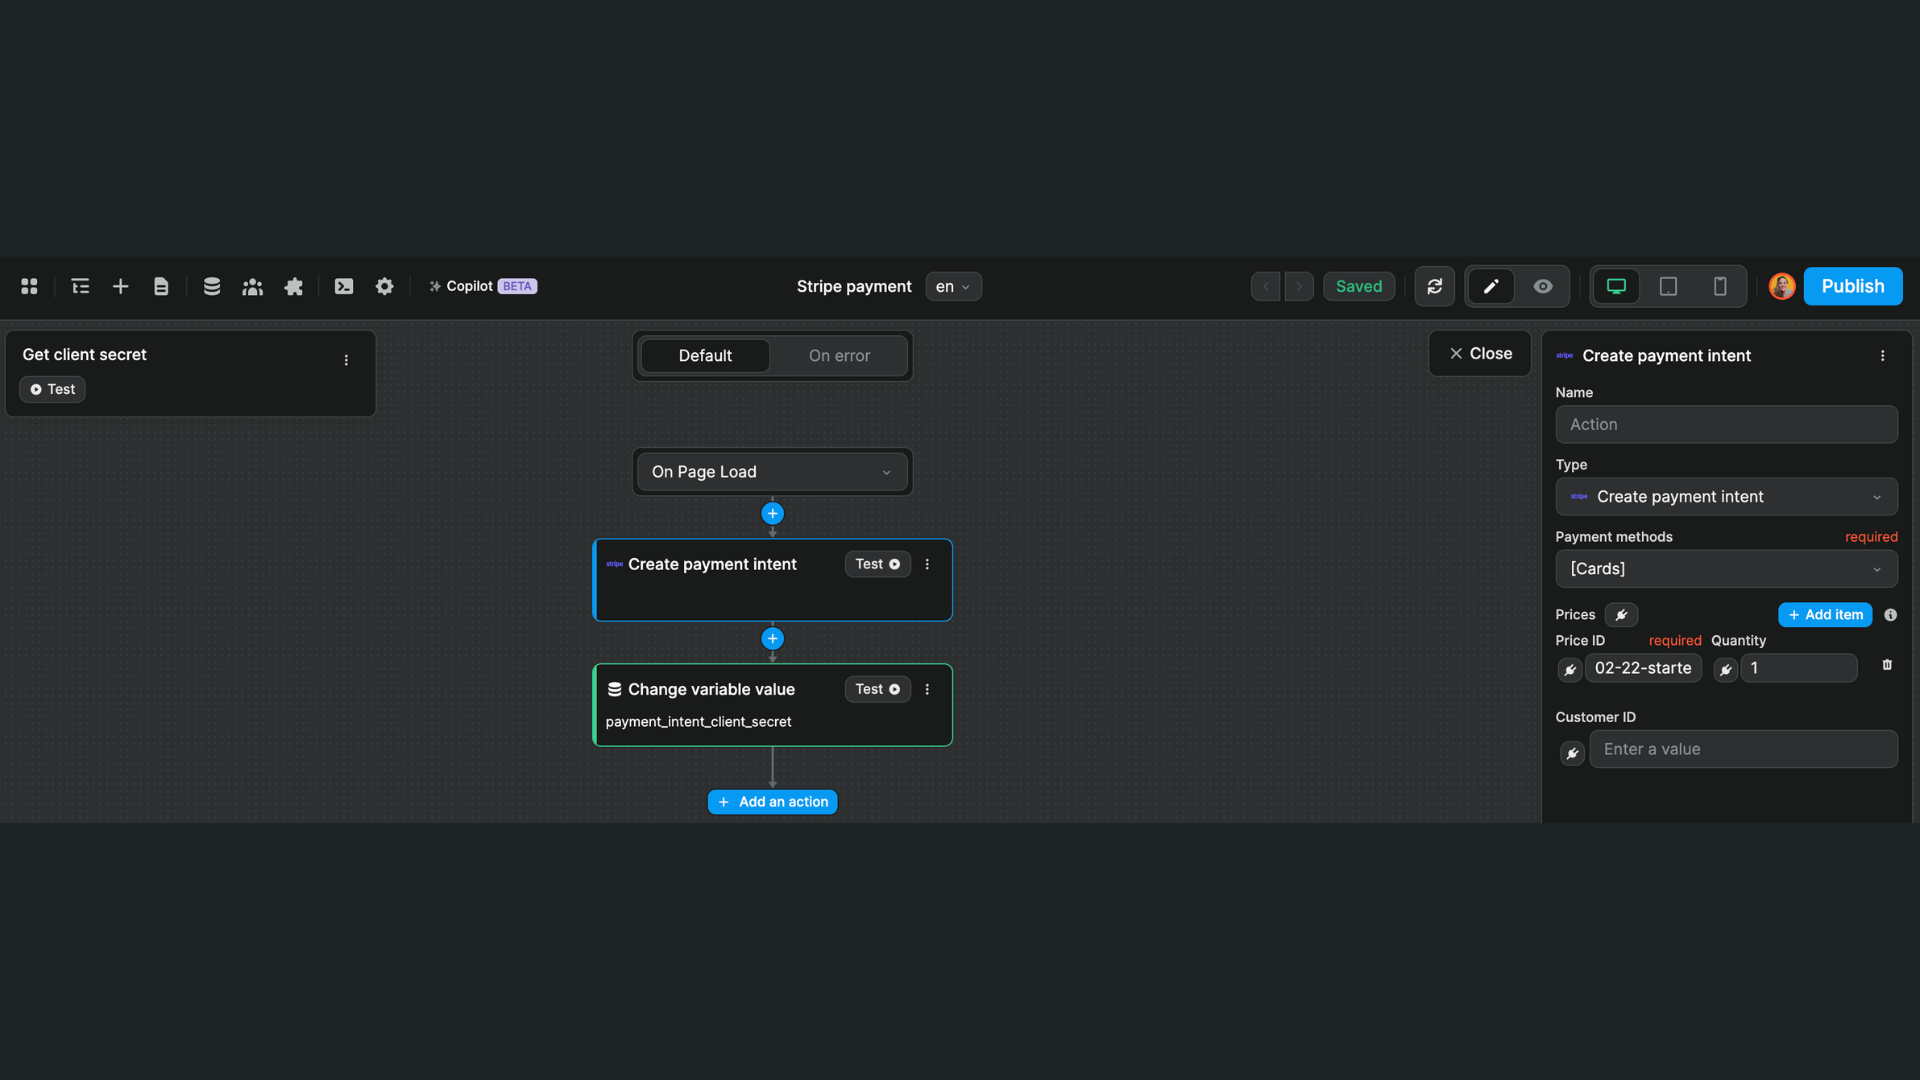Toggle binding for Customer ID field
The height and width of the screenshot is (1080, 1920).
pyautogui.click(x=1572, y=753)
